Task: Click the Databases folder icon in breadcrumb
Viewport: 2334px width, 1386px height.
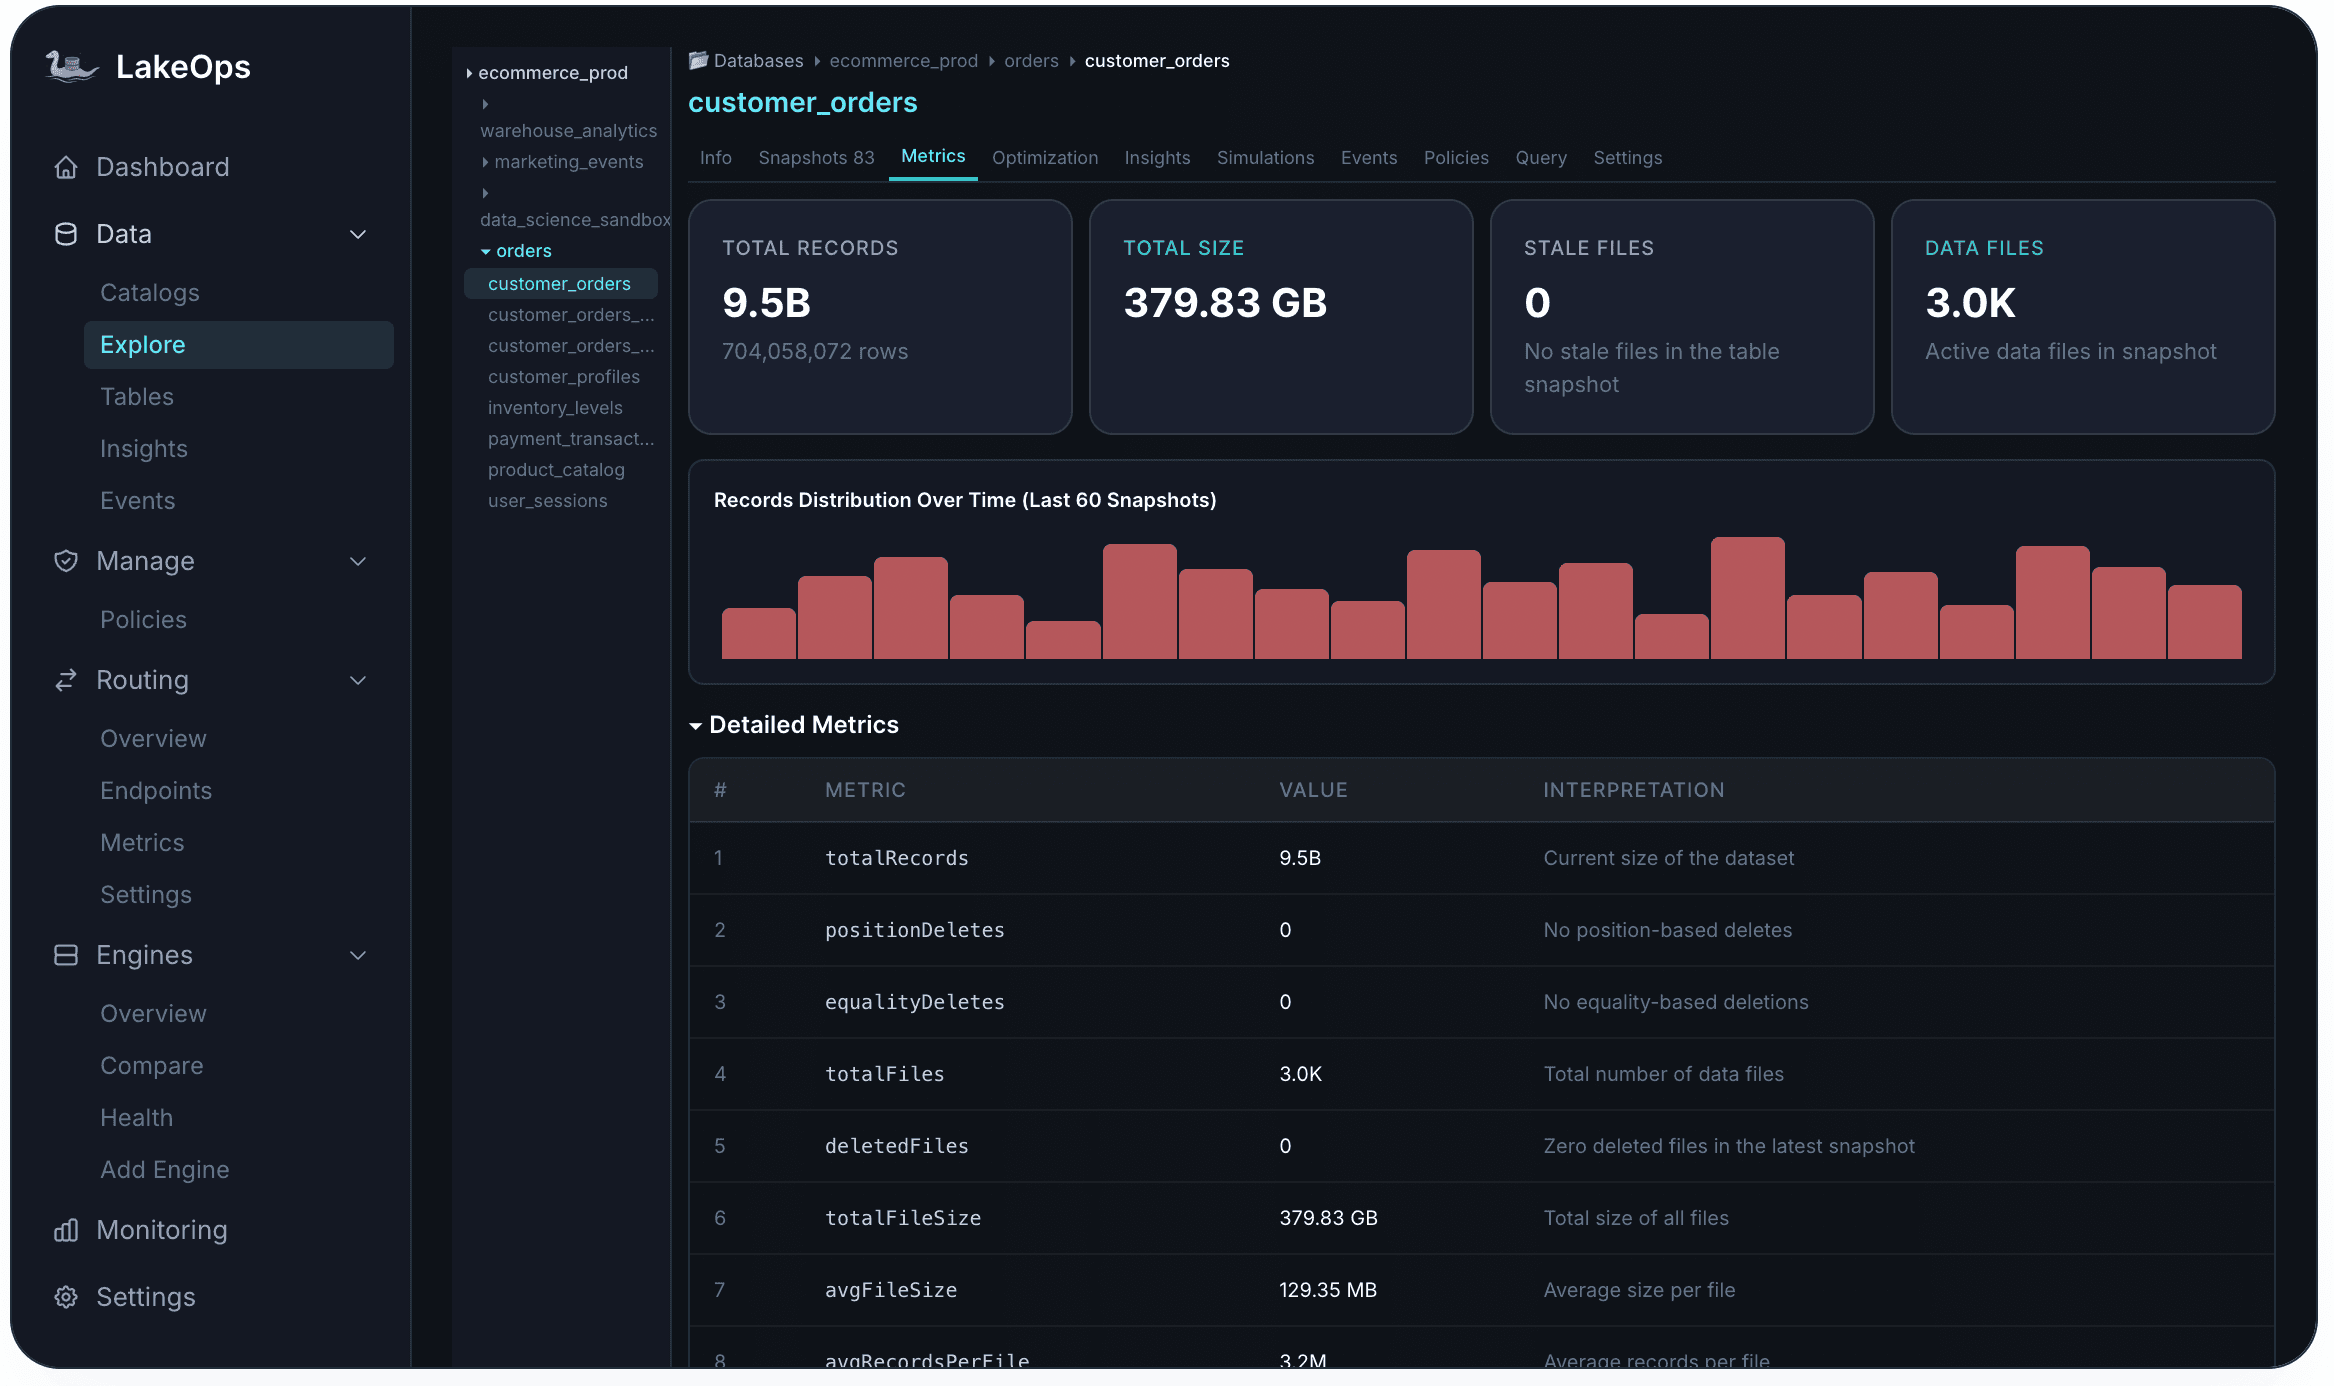Action: (x=698, y=61)
